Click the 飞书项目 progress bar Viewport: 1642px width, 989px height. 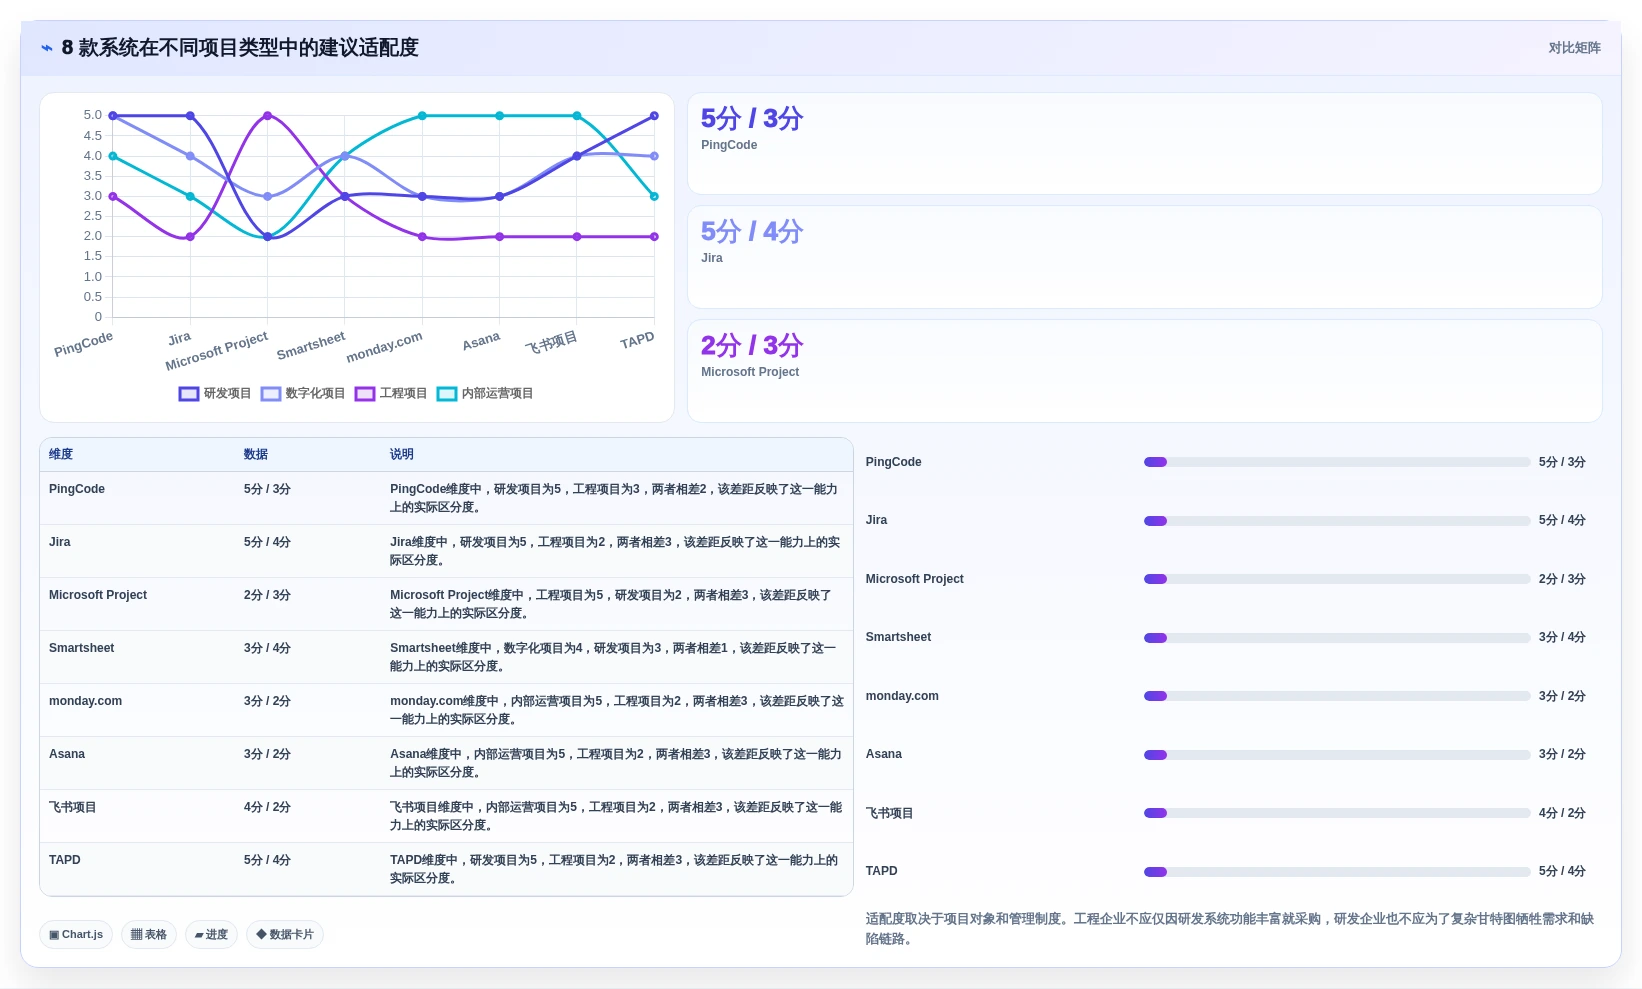(x=1337, y=813)
